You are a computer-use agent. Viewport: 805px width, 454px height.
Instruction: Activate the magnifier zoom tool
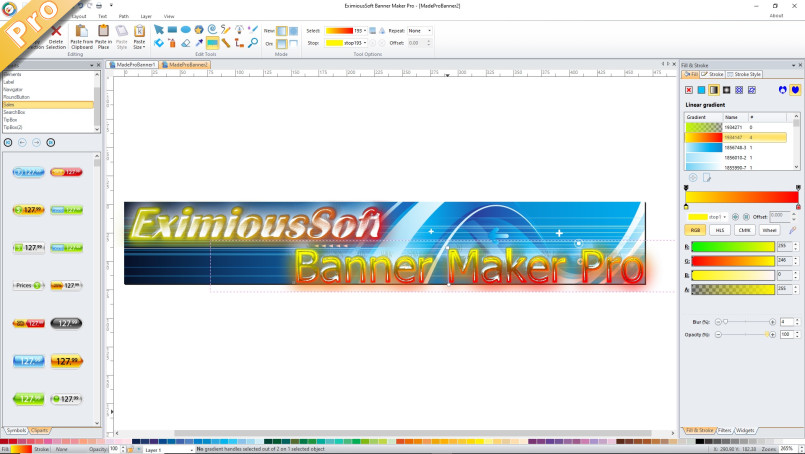coord(253,43)
